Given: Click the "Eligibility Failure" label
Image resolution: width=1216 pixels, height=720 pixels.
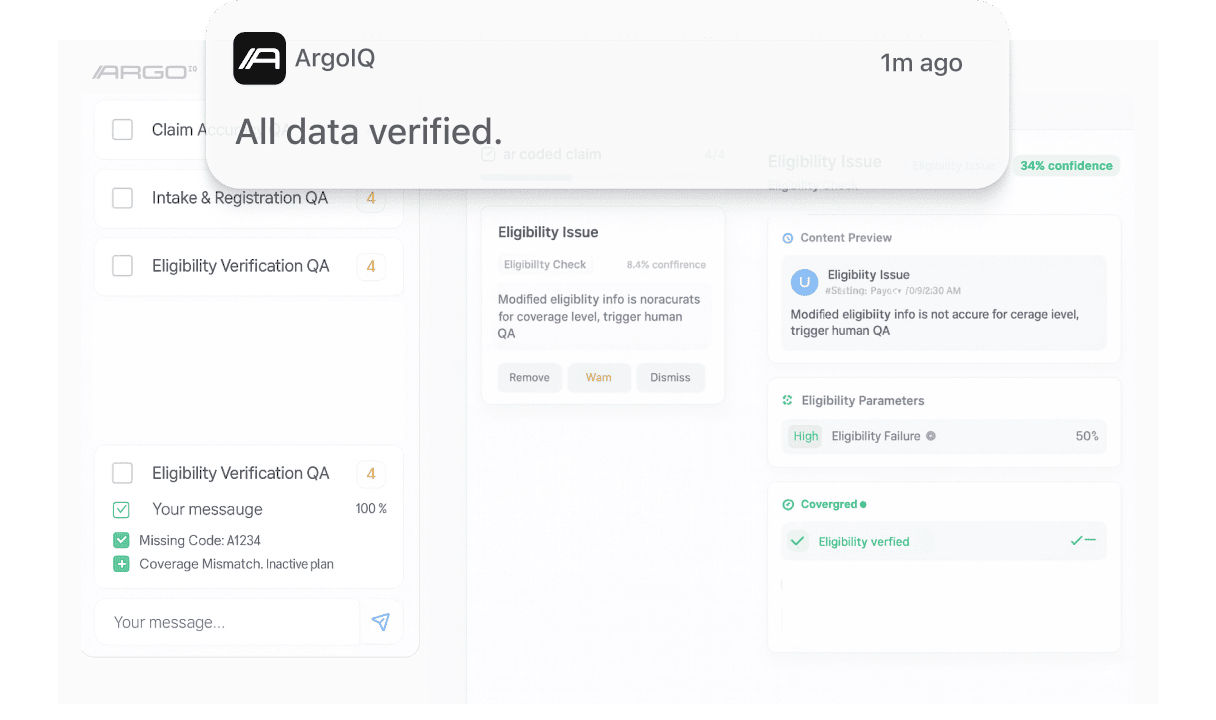Looking at the screenshot, I should (x=876, y=436).
